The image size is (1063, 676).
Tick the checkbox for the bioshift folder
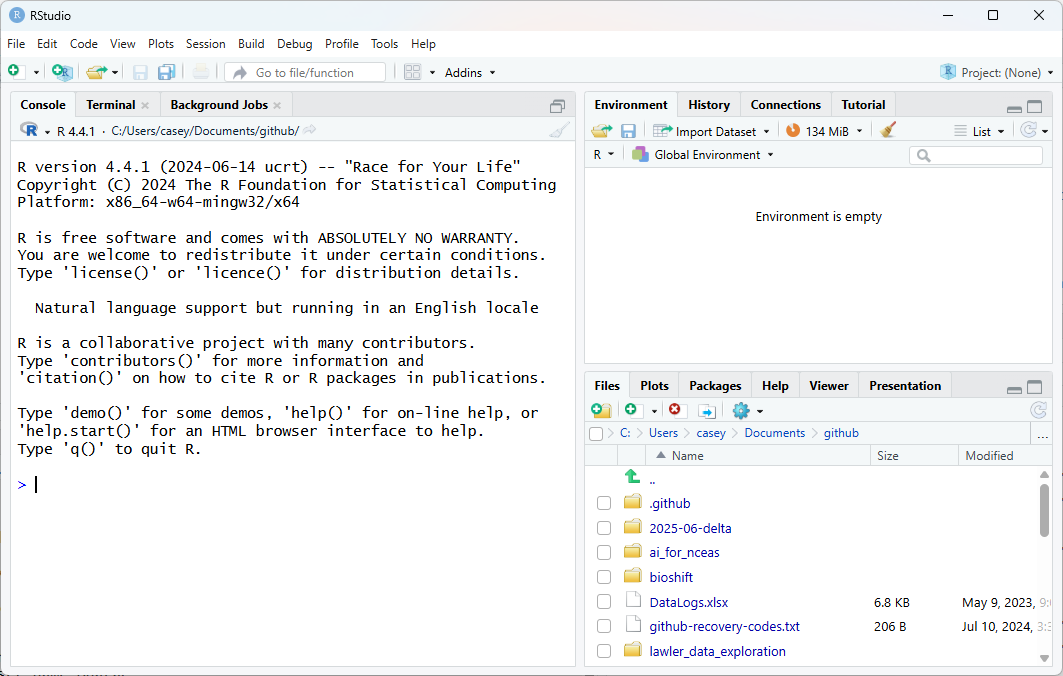click(x=604, y=577)
